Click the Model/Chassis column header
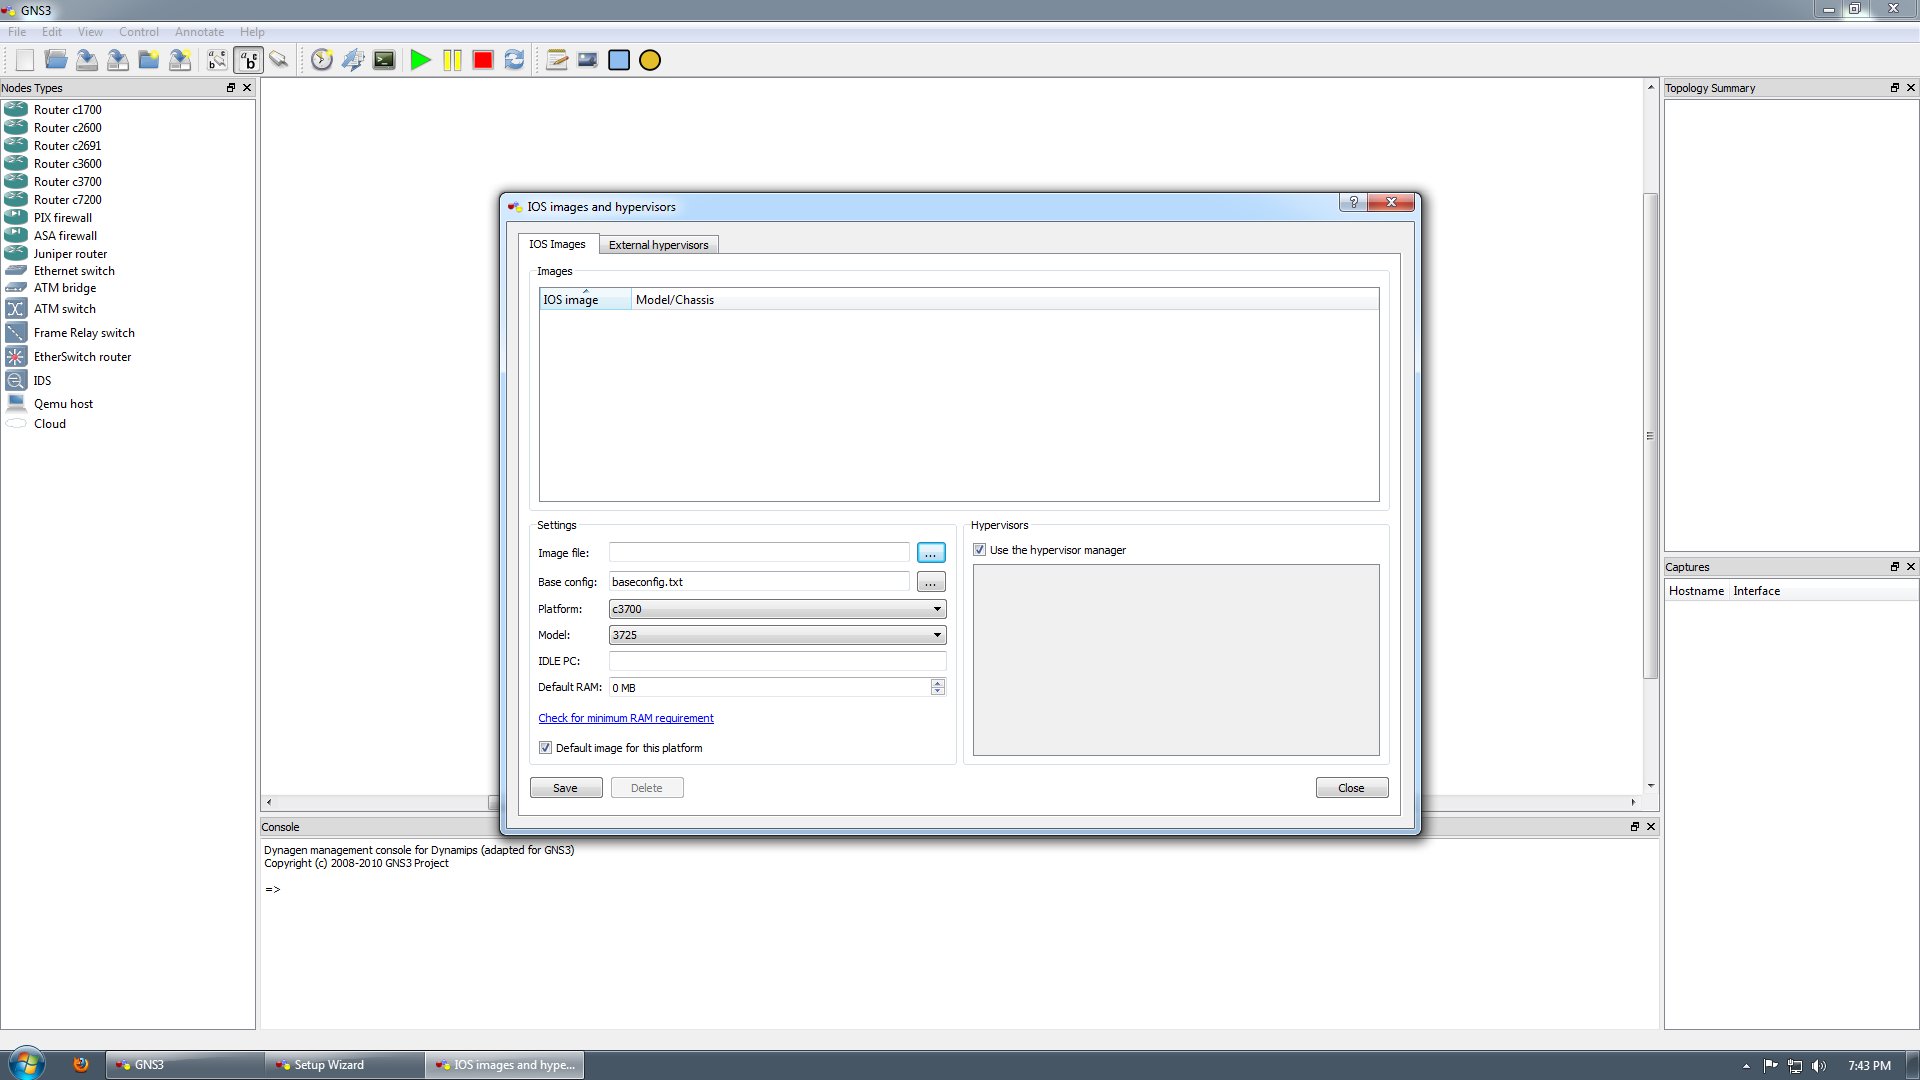Viewport: 1920px width, 1080px height. [x=1005, y=300]
